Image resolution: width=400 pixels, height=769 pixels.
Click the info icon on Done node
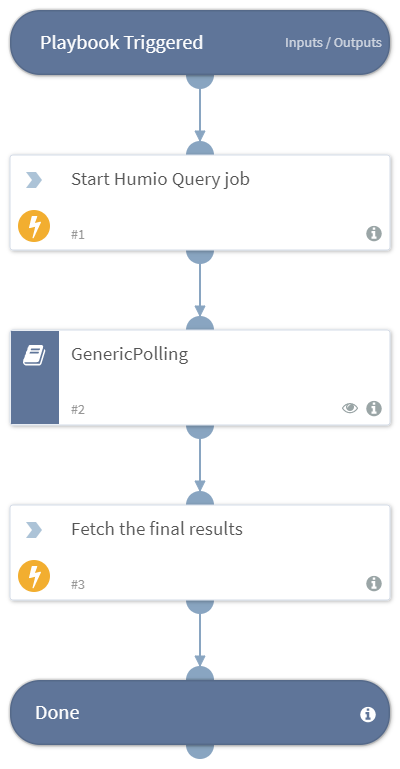(368, 714)
